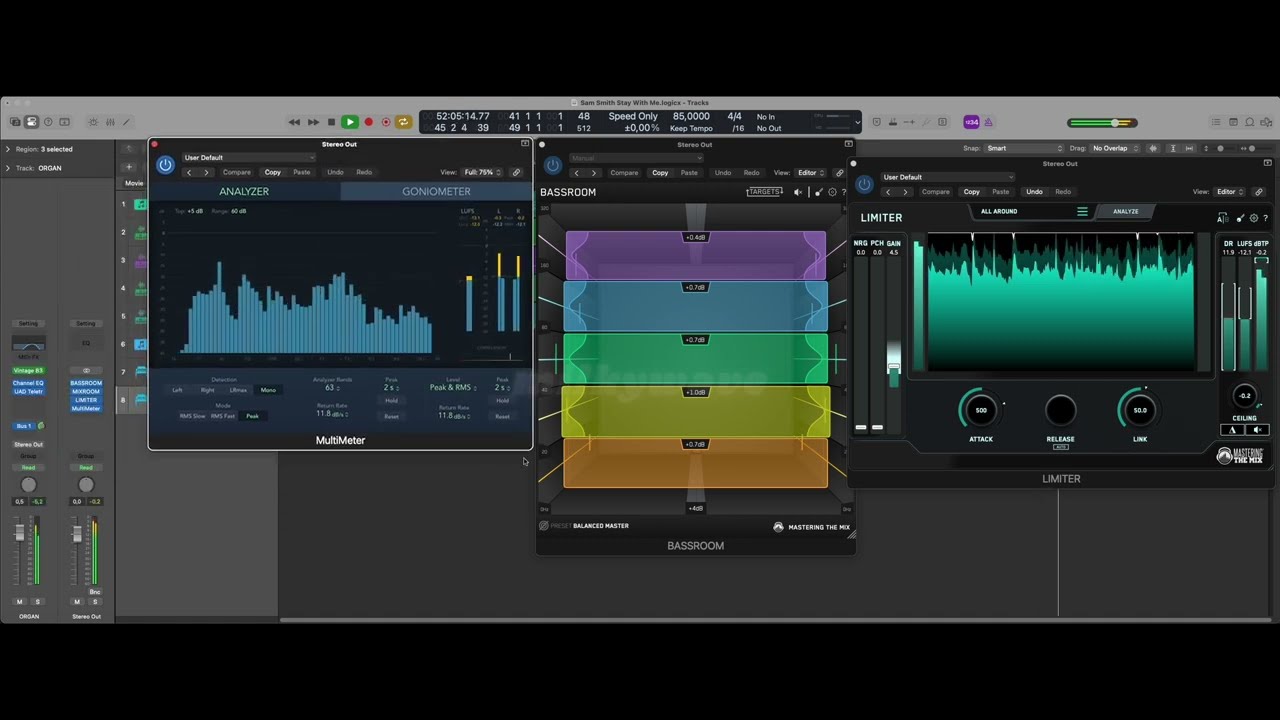Click Copy in Bassroom window
This screenshot has width=1280, height=720.
click(x=660, y=173)
